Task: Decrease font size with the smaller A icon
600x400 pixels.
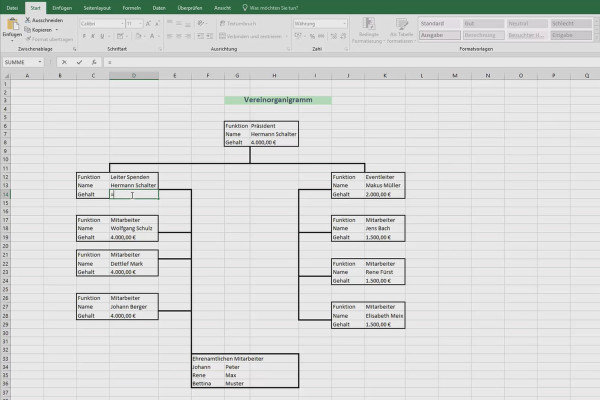Action: (x=157, y=24)
